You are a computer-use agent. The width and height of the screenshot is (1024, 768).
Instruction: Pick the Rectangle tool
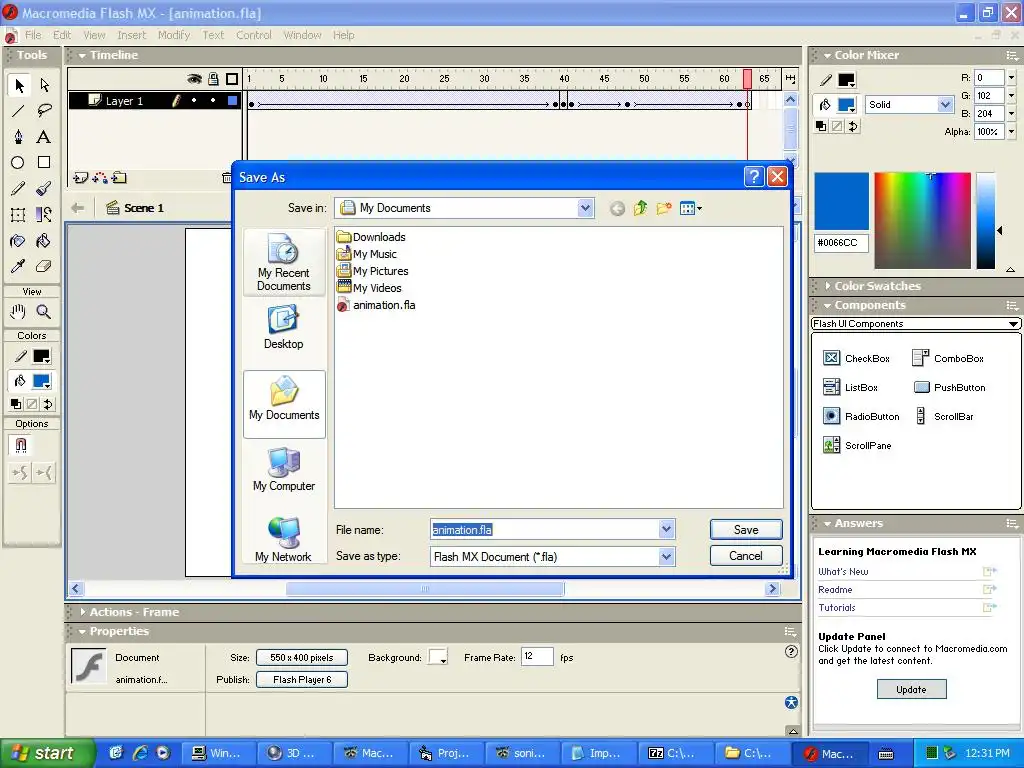(44, 163)
